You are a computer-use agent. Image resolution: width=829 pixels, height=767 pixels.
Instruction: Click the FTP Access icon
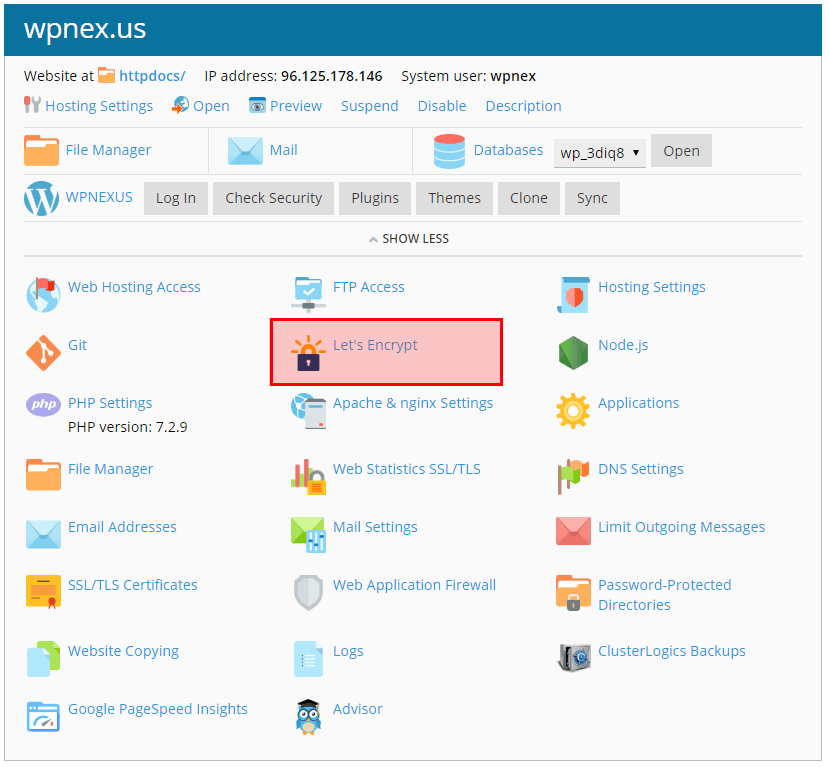tap(308, 294)
